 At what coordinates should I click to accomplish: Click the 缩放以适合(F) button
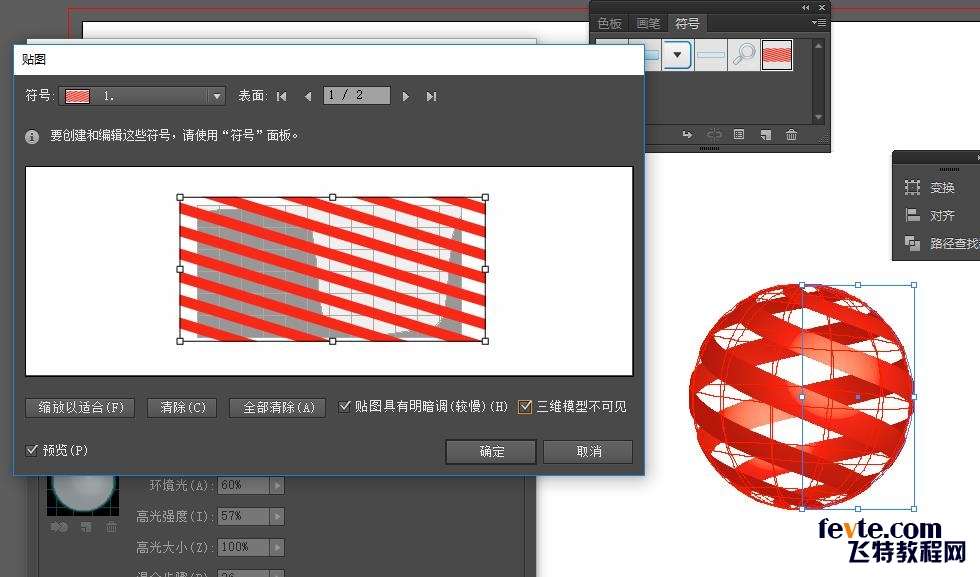(x=81, y=408)
